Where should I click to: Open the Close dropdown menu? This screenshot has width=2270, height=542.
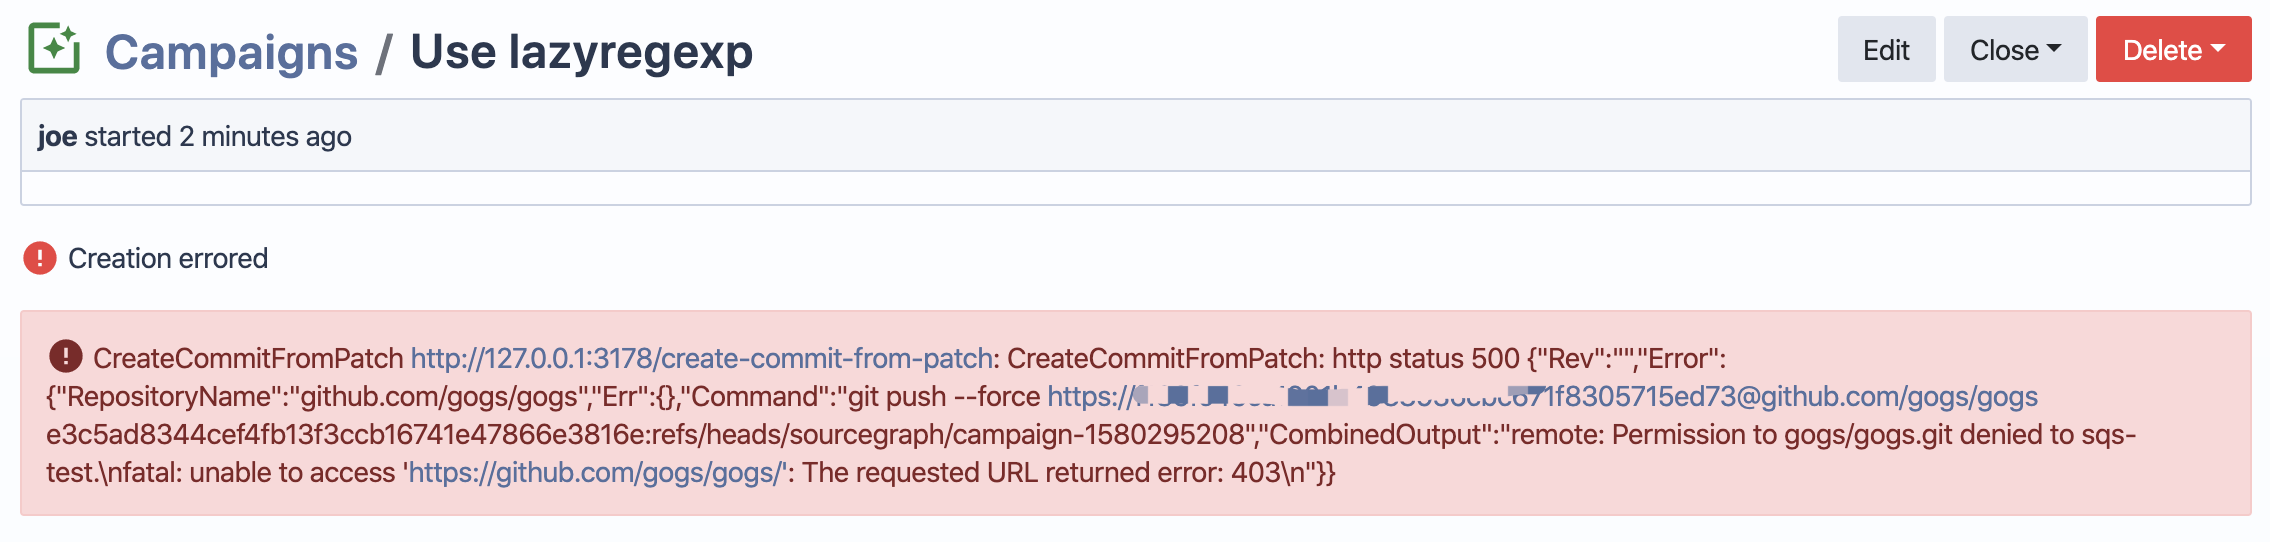click(x=2015, y=49)
